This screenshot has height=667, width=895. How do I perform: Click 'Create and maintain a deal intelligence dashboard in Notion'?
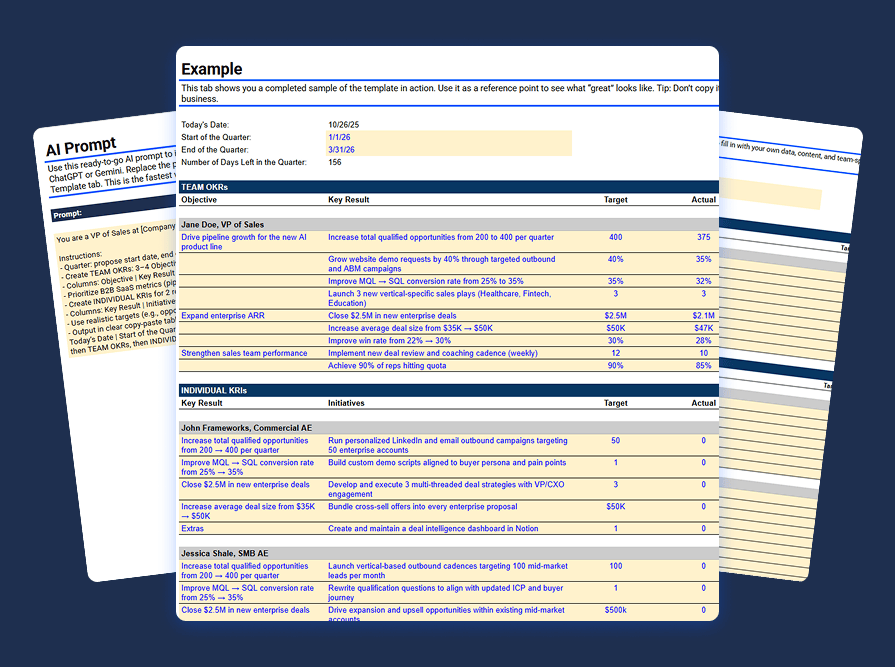point(433,528)
